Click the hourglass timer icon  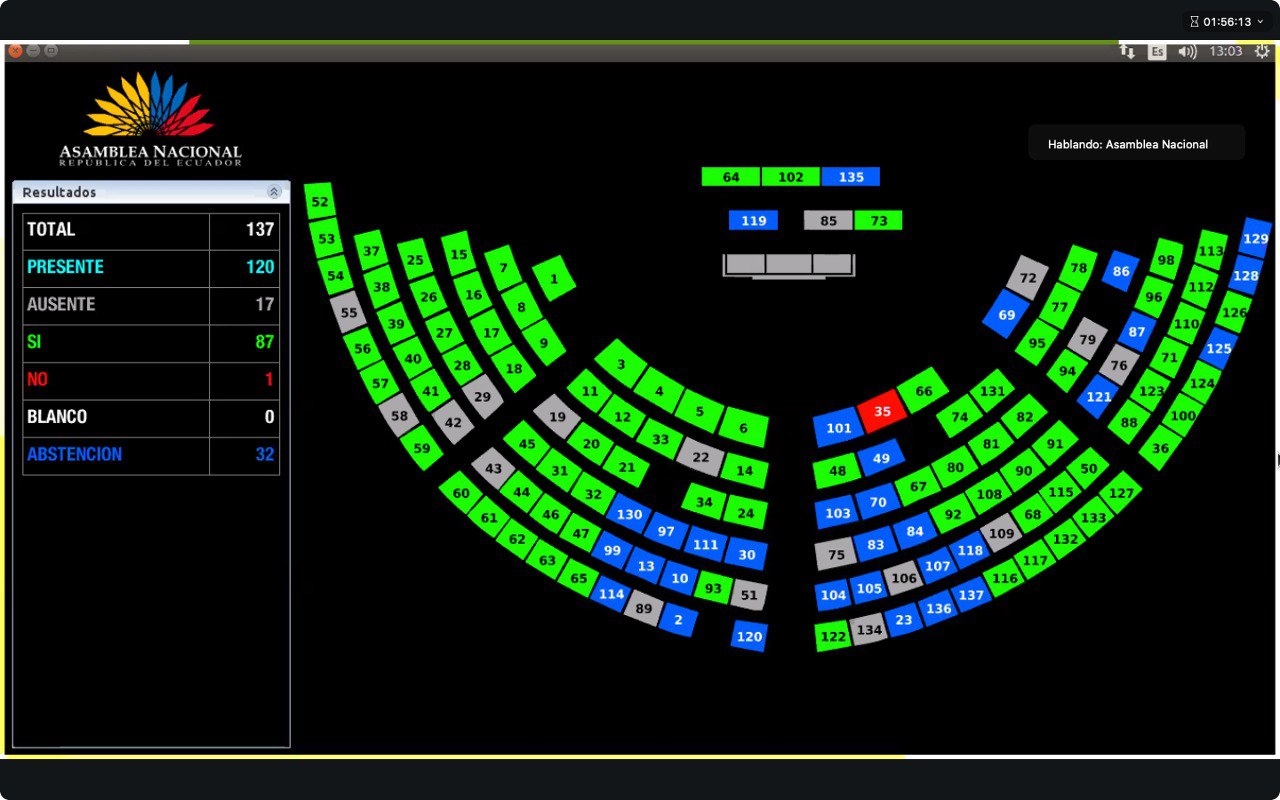(x=1194, y=21)
